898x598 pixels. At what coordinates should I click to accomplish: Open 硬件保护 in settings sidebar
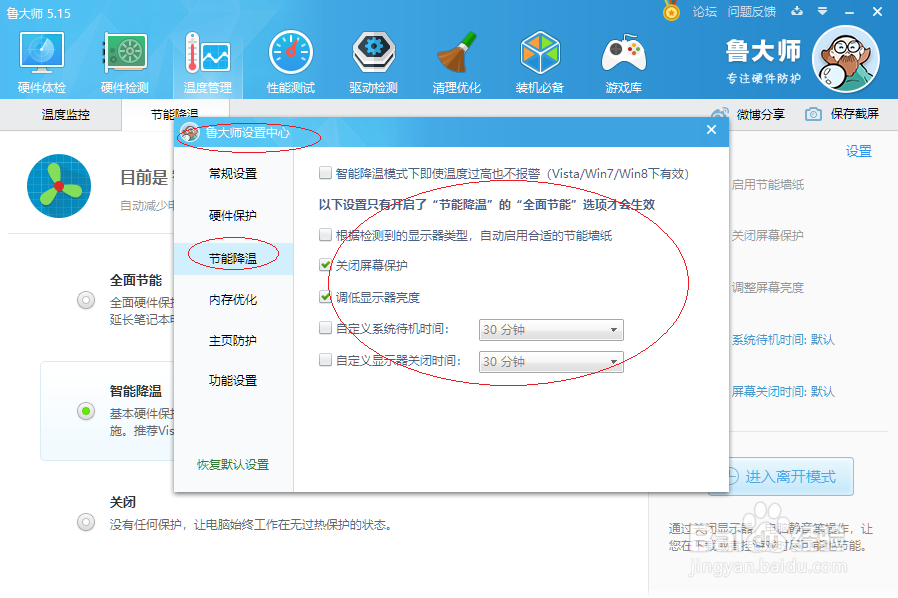233,215
